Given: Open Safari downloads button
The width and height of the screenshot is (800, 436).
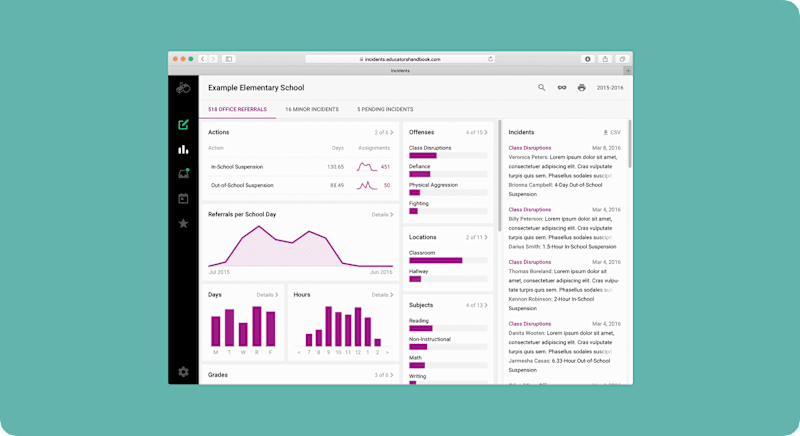Looking at the screenshot, I should 588,59.
